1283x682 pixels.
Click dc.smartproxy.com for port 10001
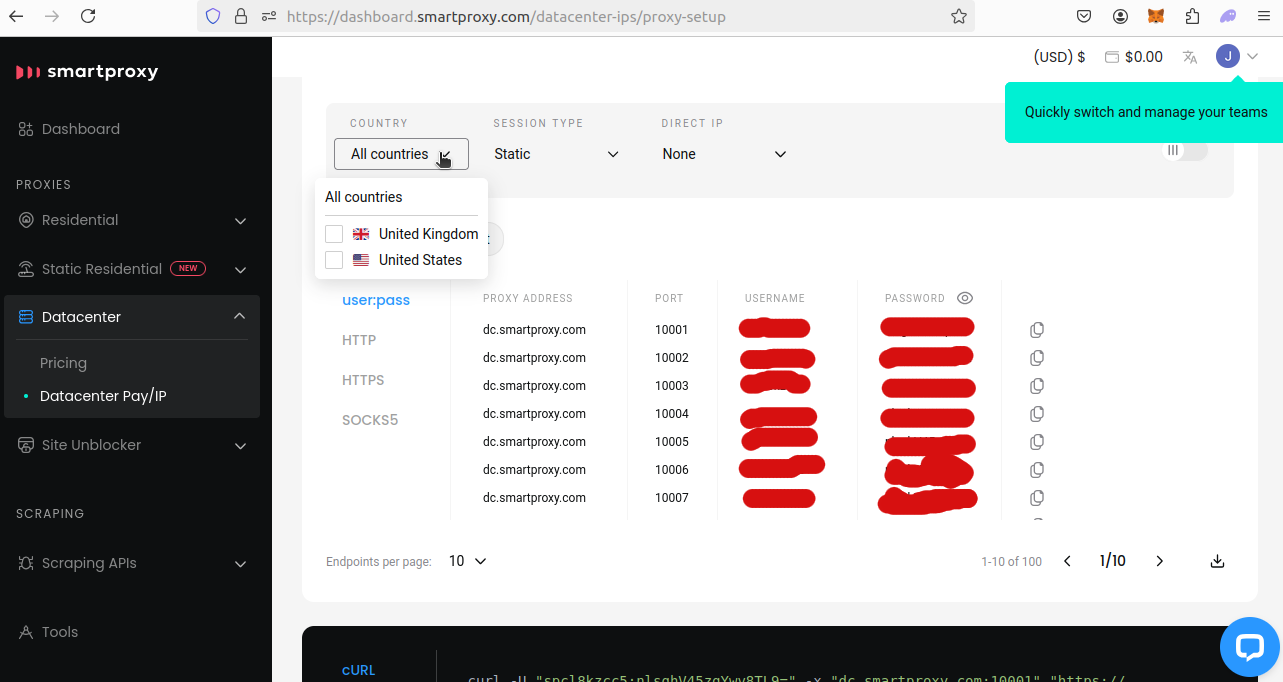click(534, 329)
